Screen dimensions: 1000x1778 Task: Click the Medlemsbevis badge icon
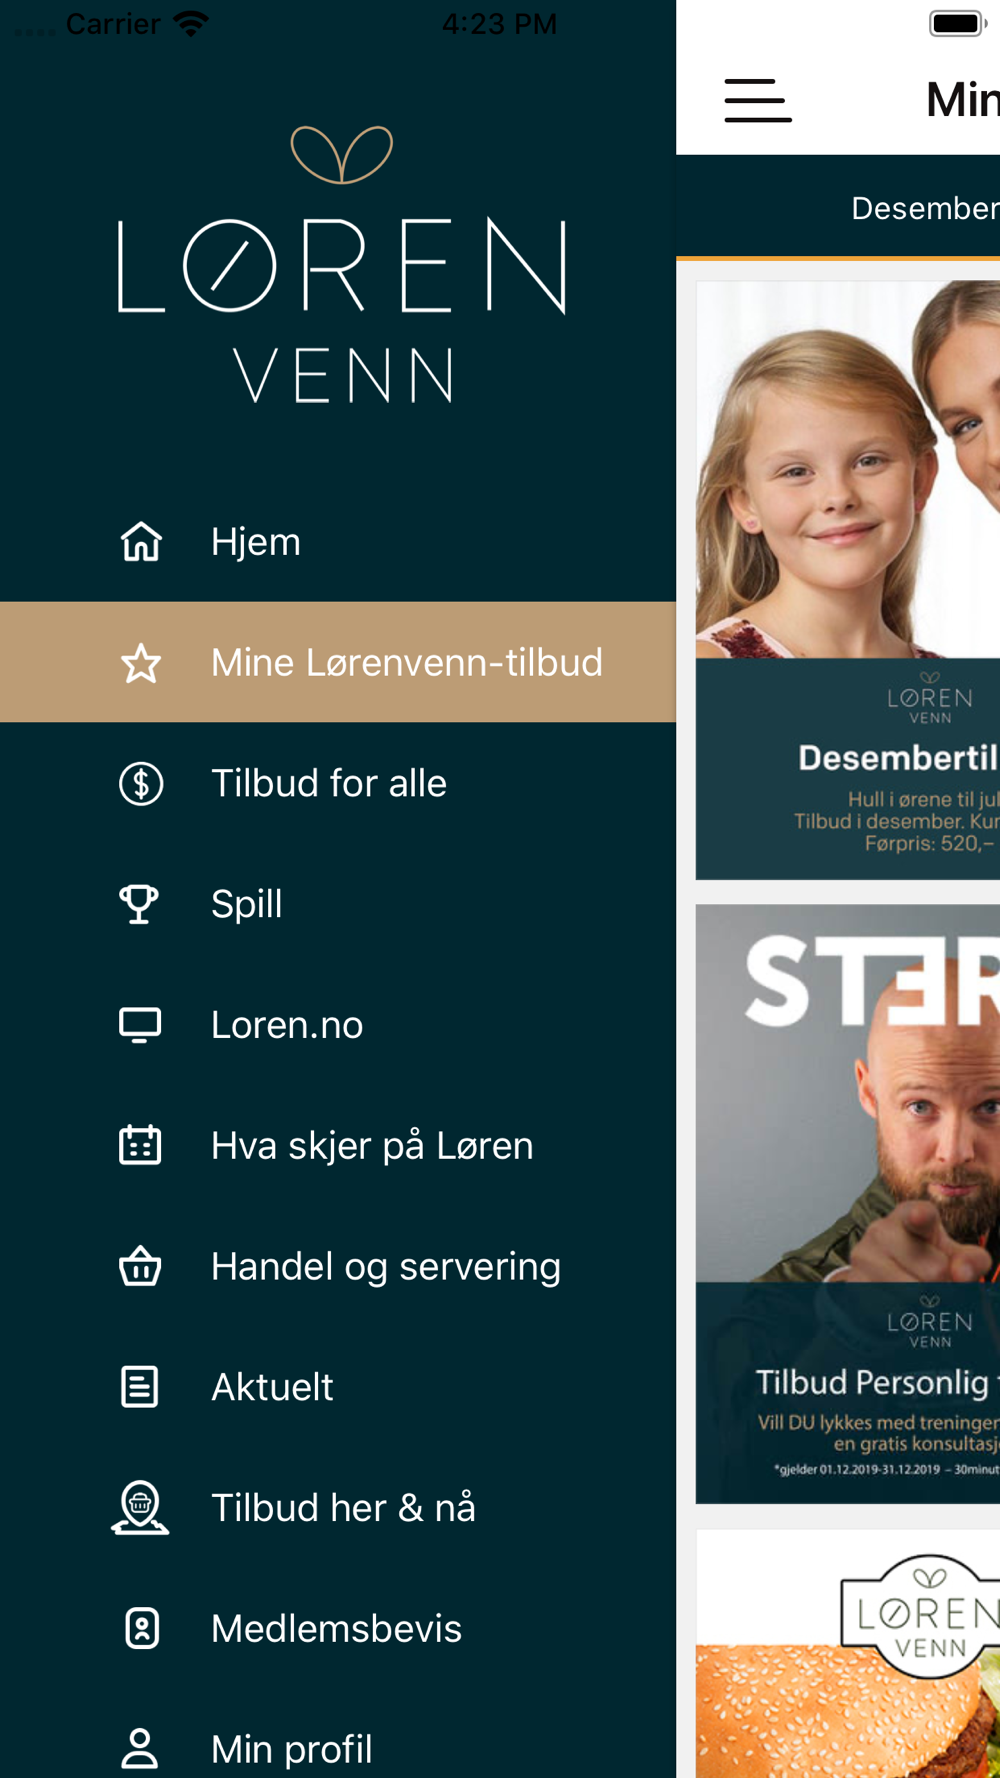[x=141, y=1628]
